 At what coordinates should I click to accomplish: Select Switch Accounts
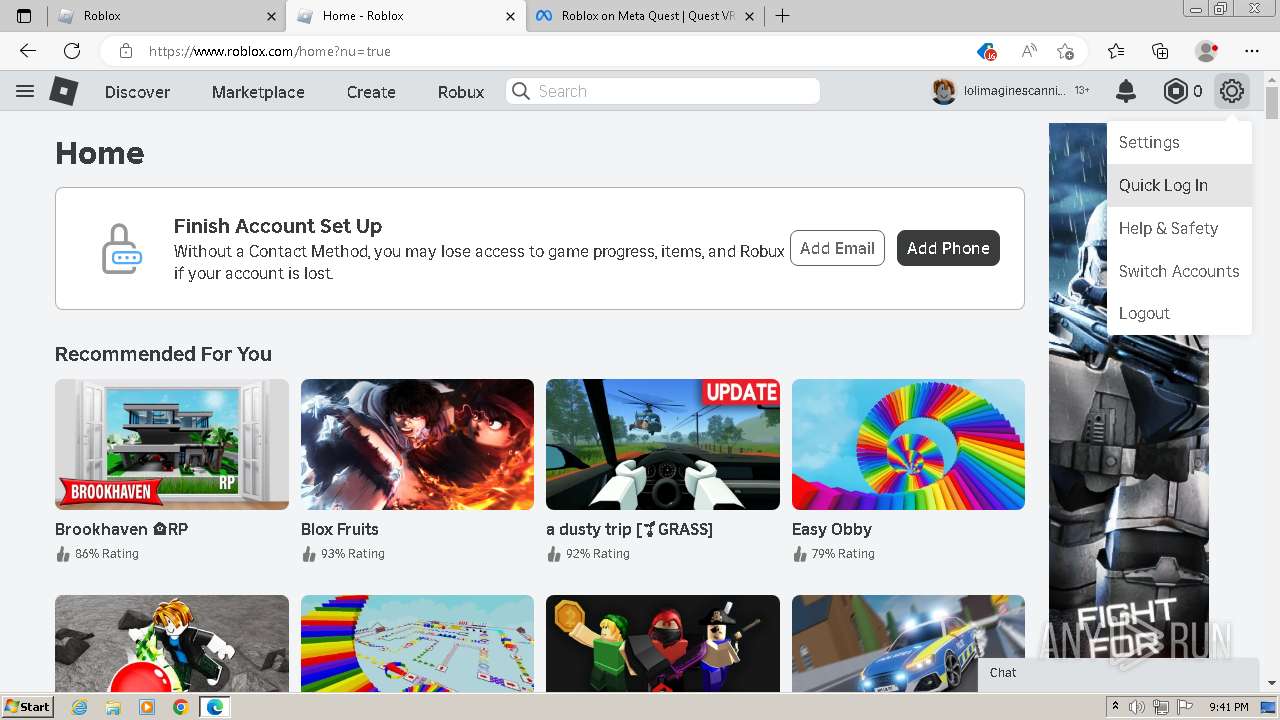click(x=1179, y=271)
